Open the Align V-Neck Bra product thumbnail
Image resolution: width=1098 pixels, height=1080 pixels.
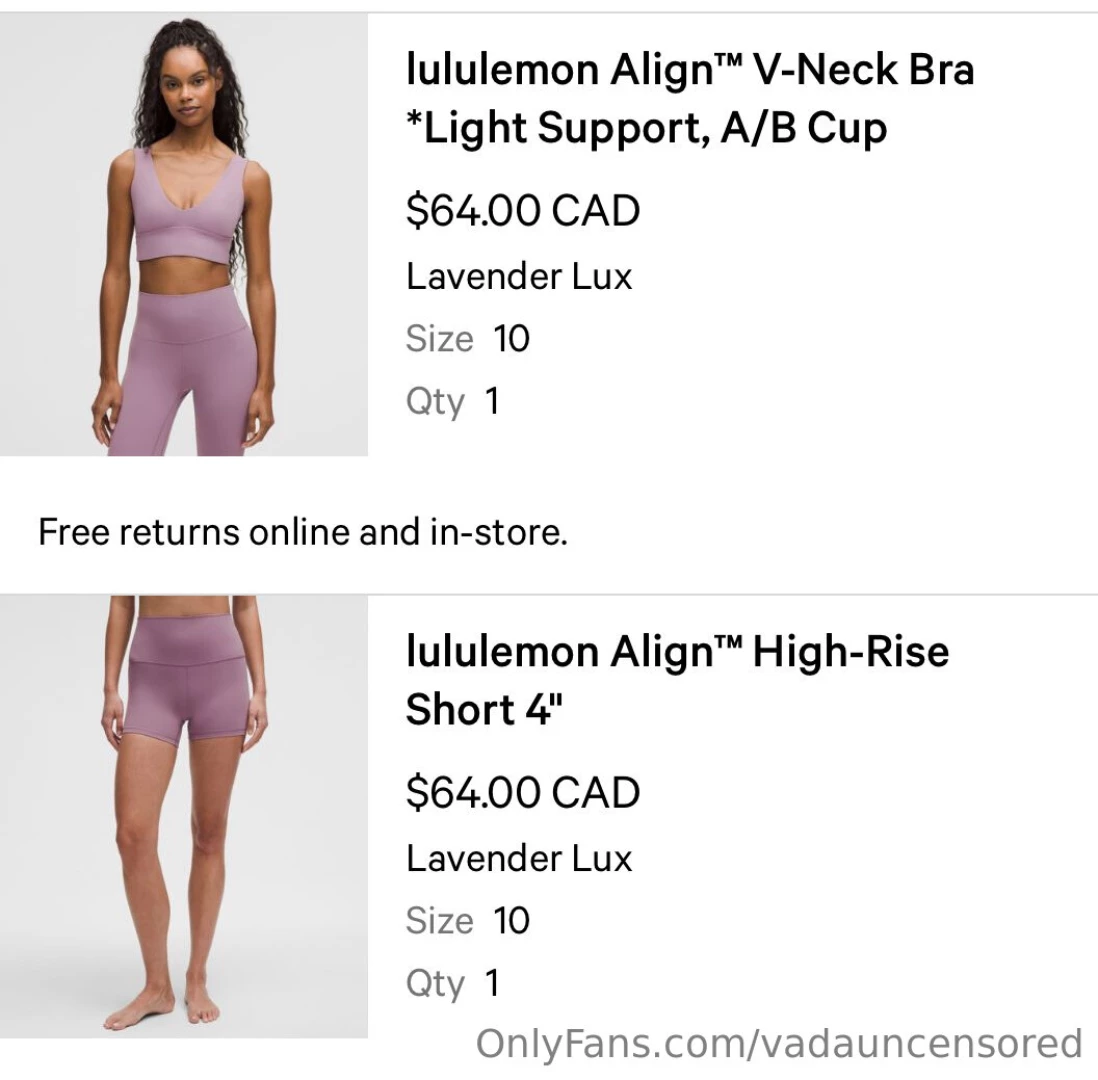[x=183, y=235]
